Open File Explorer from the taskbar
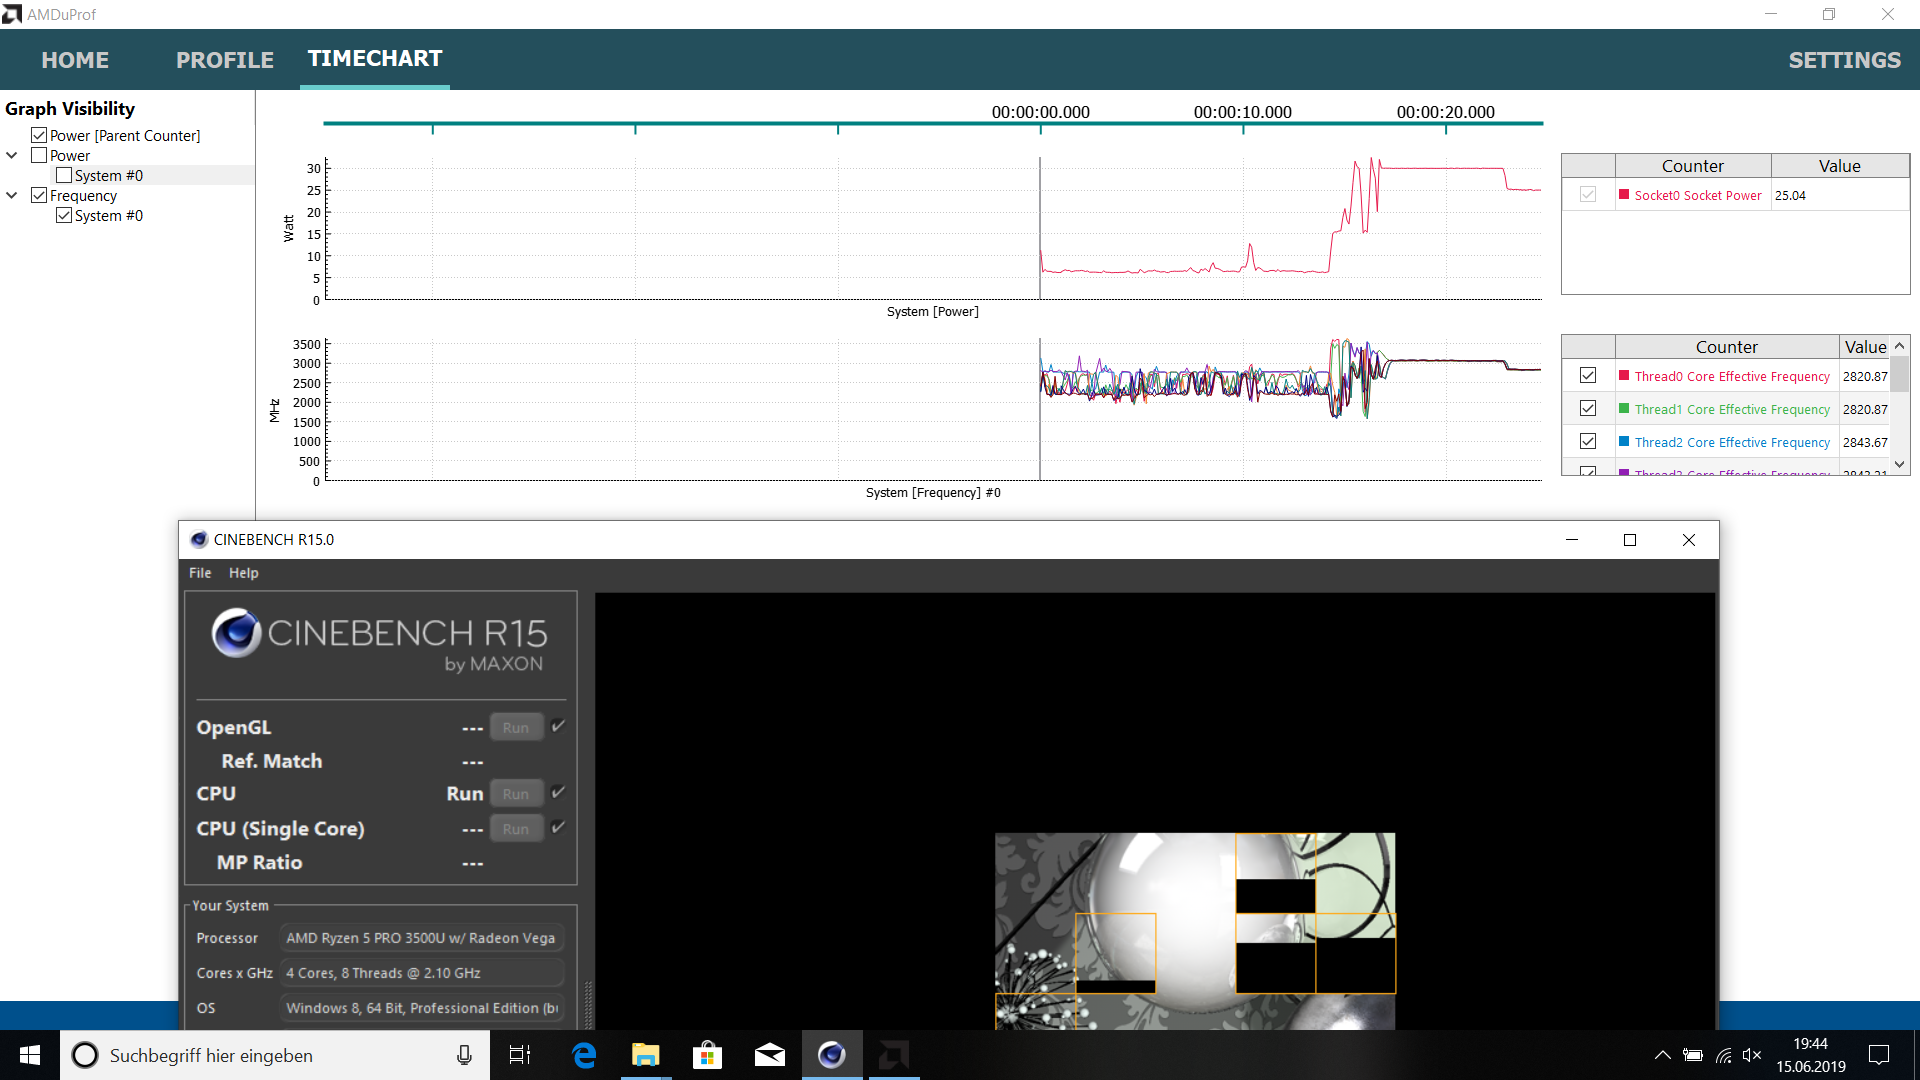The width and height of the screenshot is (1920, 1080). pyautogui.click(x=645, y=1055)
